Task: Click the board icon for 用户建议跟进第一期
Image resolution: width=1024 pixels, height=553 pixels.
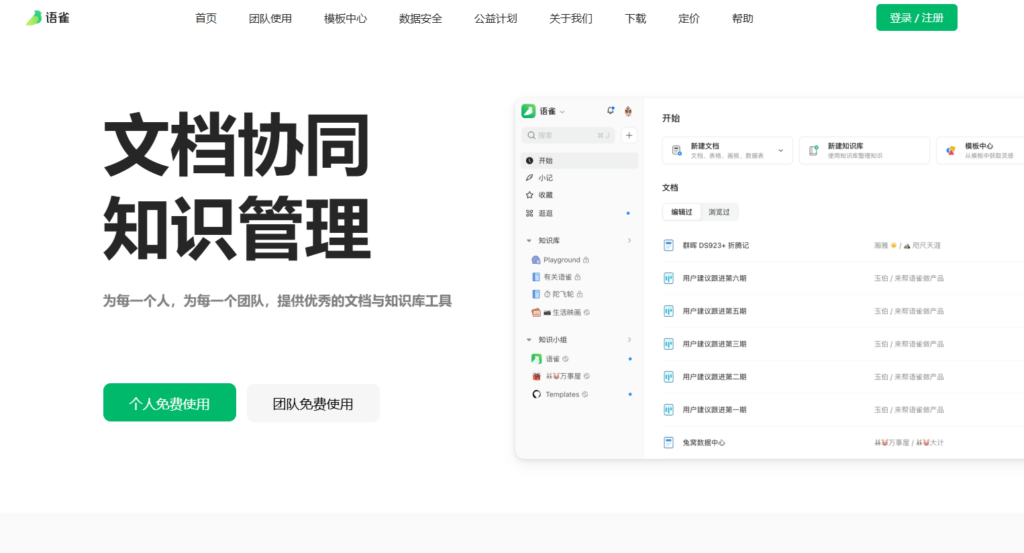Action: pos(669,410)
